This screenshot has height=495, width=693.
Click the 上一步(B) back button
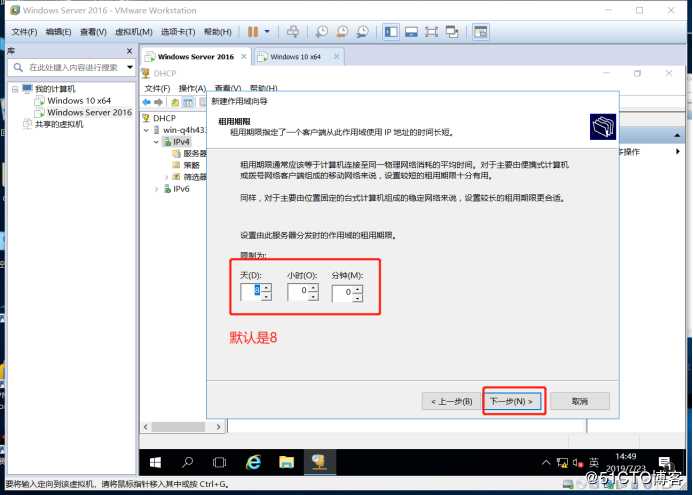(451, 401)
